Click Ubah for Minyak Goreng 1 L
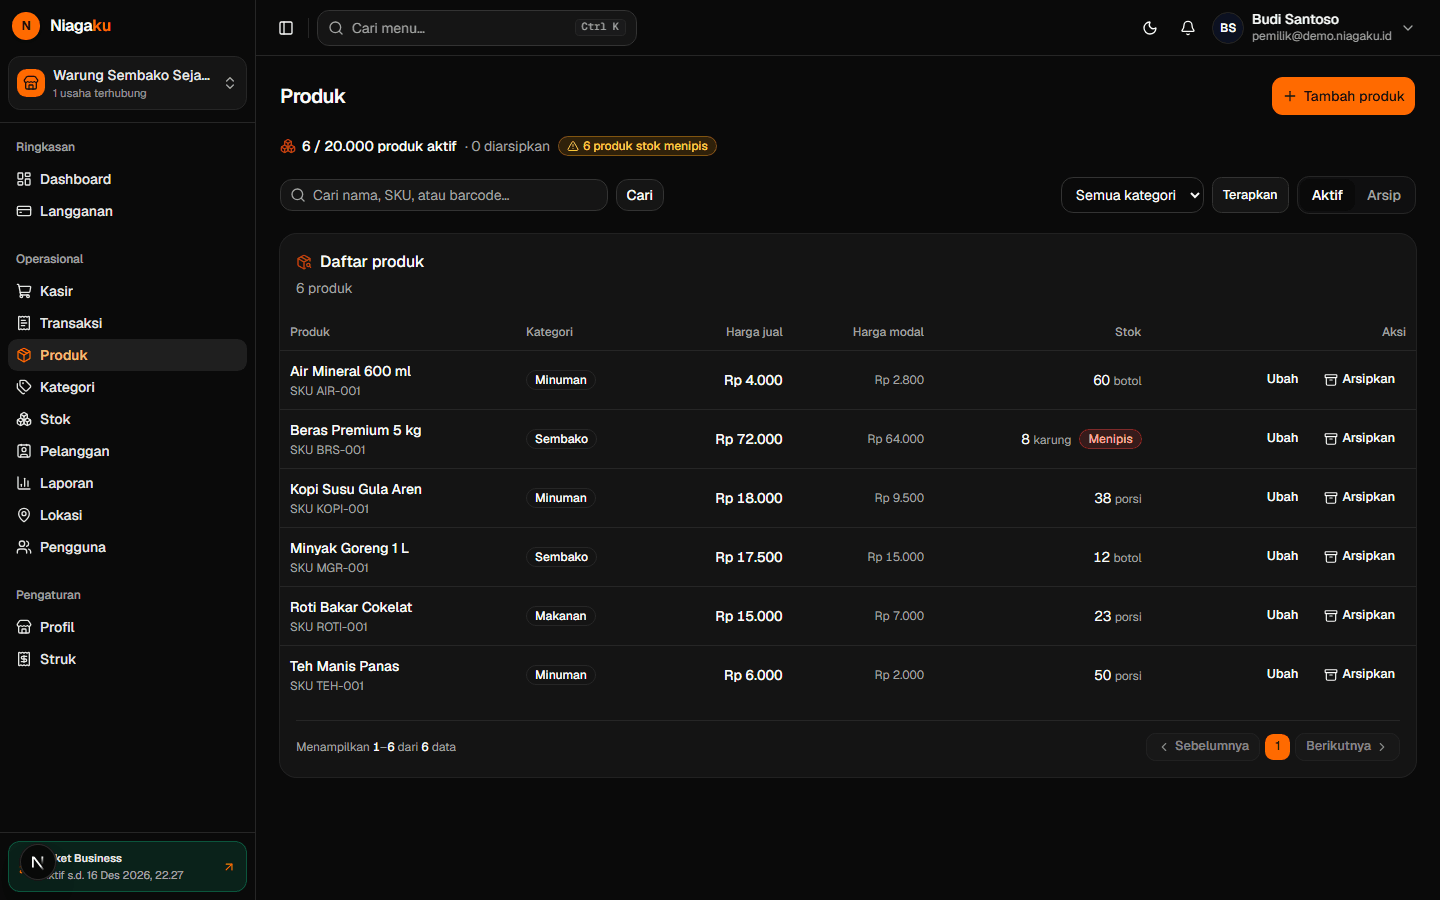The image size is (1440, 900). pyautogui.click(x=1282, y=556)
